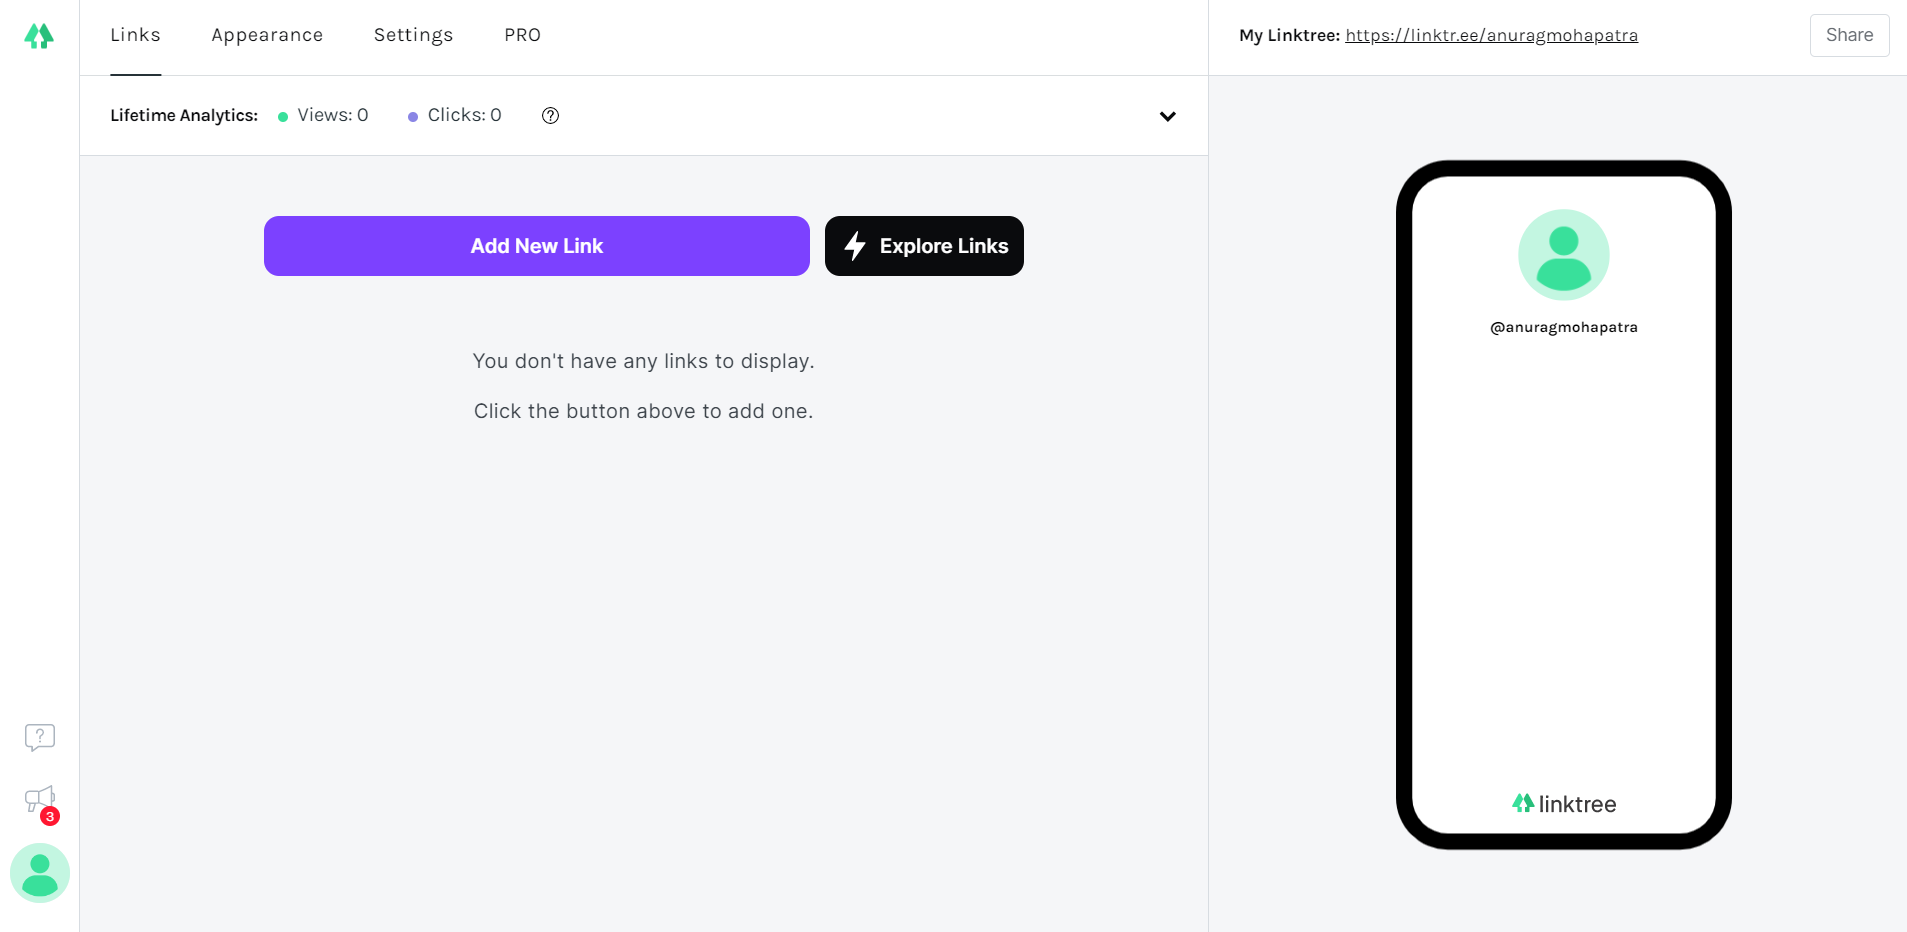Click the analytics help question mark icon
The width and height of the screenshot is (1907, 932).
click(550, 115)
